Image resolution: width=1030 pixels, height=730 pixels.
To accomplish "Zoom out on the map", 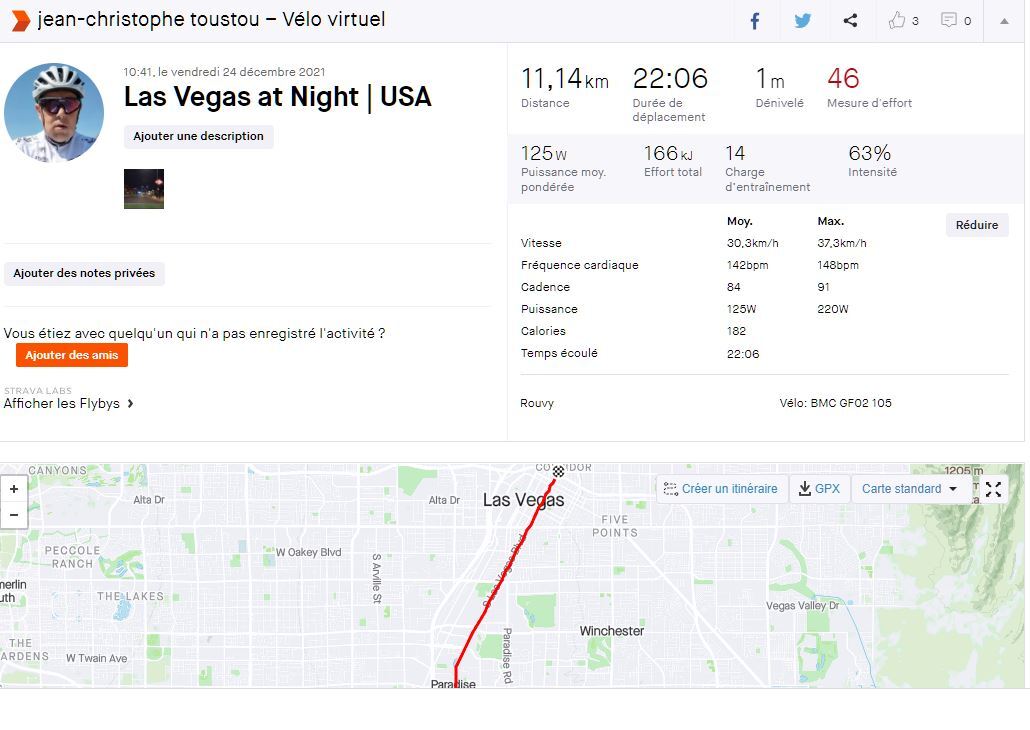I will [14, 515].
